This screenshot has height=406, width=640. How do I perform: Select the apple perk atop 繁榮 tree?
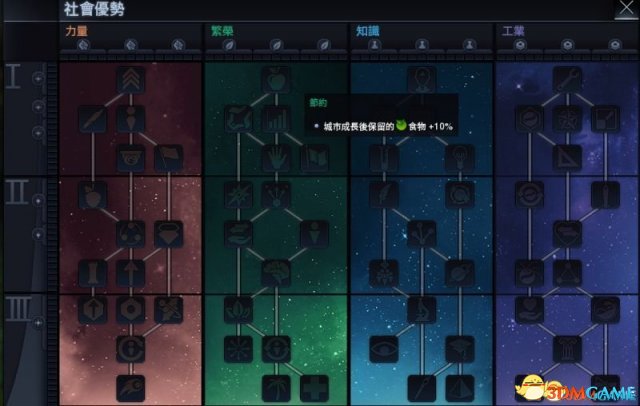click(276, 80)
